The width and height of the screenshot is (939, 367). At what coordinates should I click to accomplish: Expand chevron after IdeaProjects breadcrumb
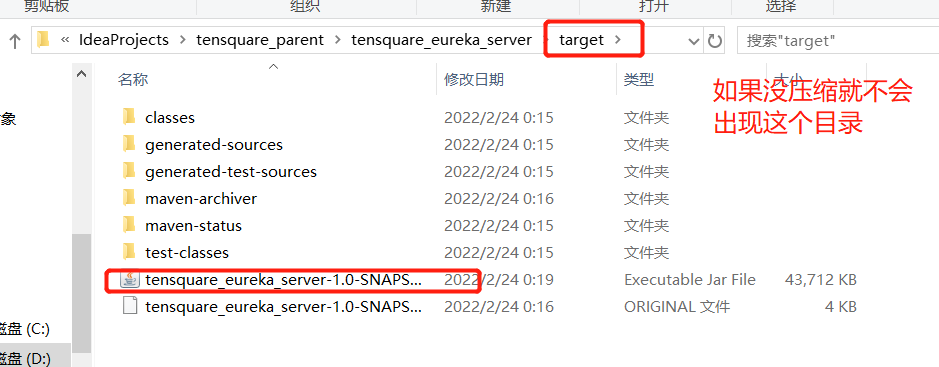click(x=183, y=41)
